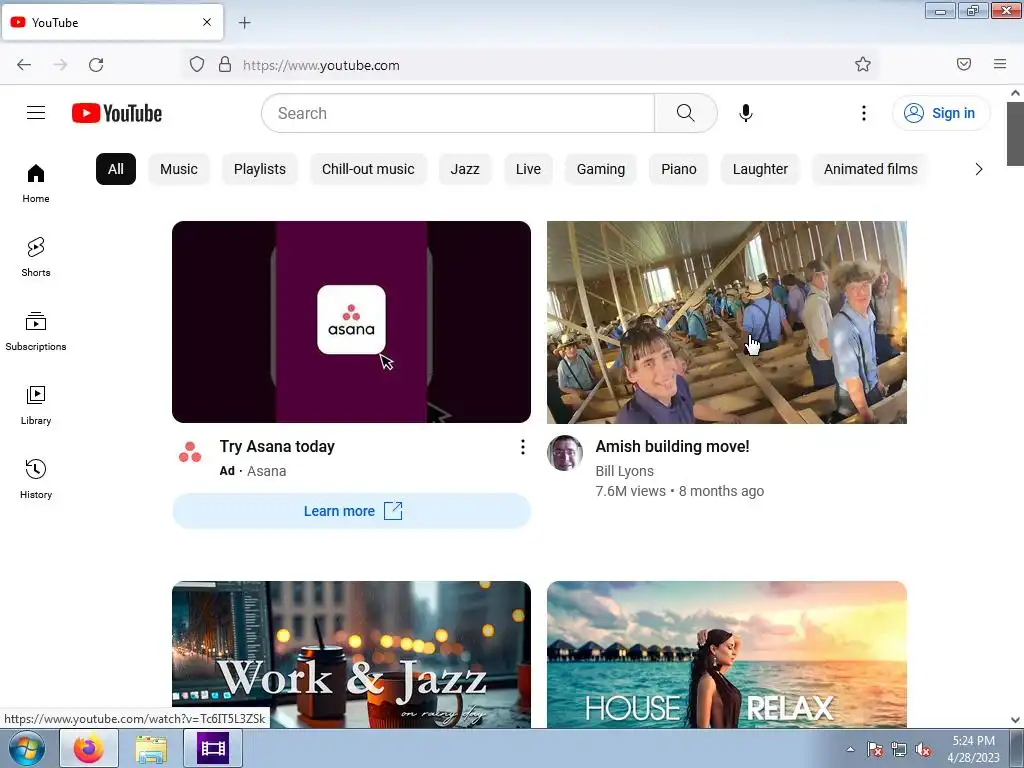Open the Work & Jazz video thumbnail
This screenshot has height=768, width=1024.
coord(351,654)
